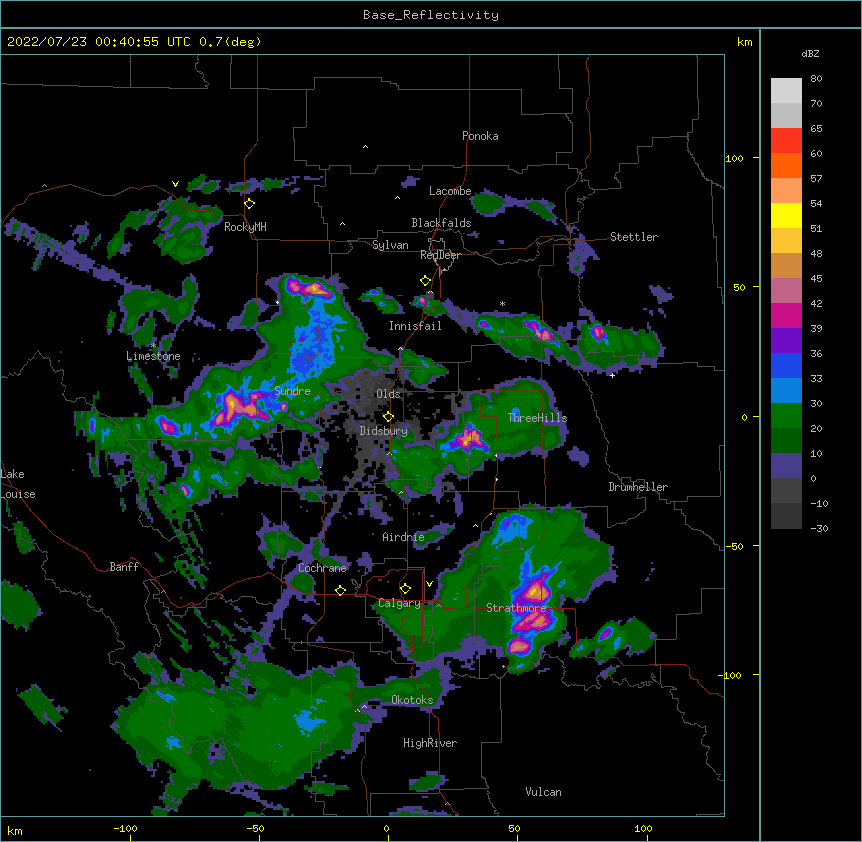The height and width of the screenshot is (842, 862).
Task: Pick the purple 36-39 dBZ legend color
Action: coord(786,341)
